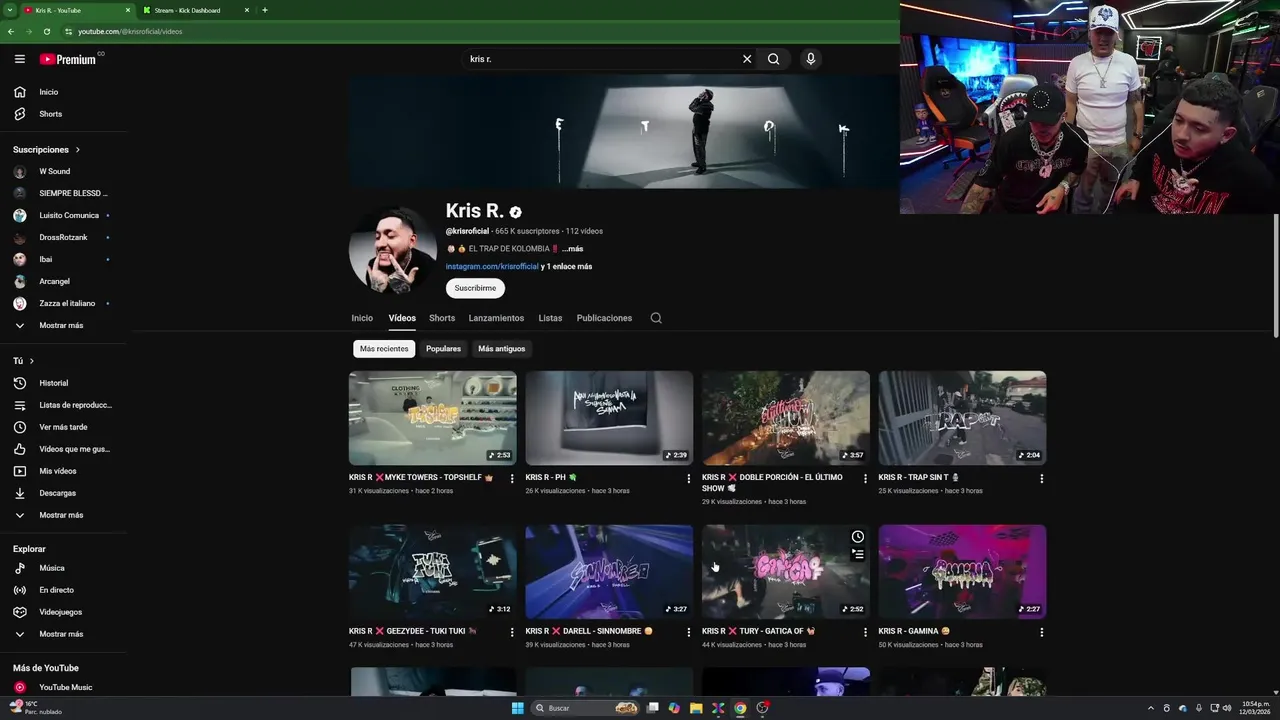This screenshot has width=1280, height=720.
Task: Switch to channel Shorts tab
Action: pyautogui.click(x=442, y=318)
